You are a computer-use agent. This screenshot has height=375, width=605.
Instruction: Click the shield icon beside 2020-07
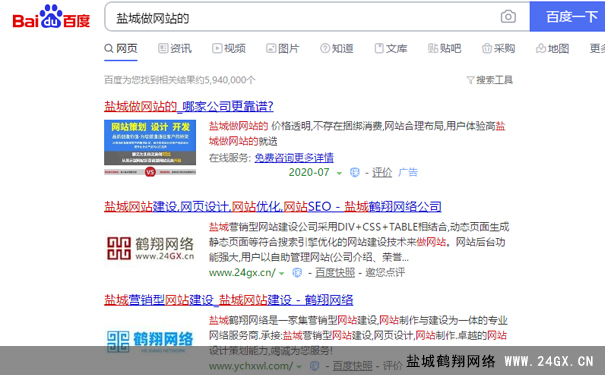[355, 172]
